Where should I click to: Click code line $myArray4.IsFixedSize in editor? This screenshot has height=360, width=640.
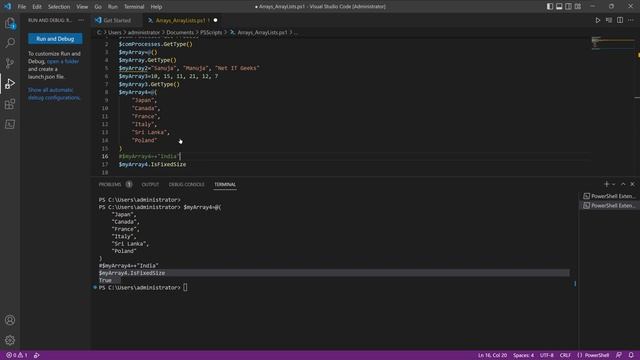coord(152,164)
